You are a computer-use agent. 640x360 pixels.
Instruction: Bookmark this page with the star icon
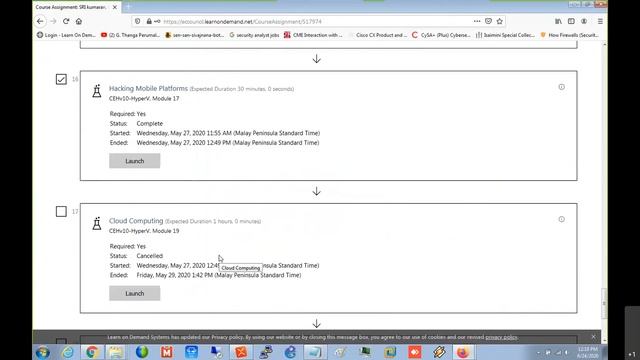coord(500,21)
